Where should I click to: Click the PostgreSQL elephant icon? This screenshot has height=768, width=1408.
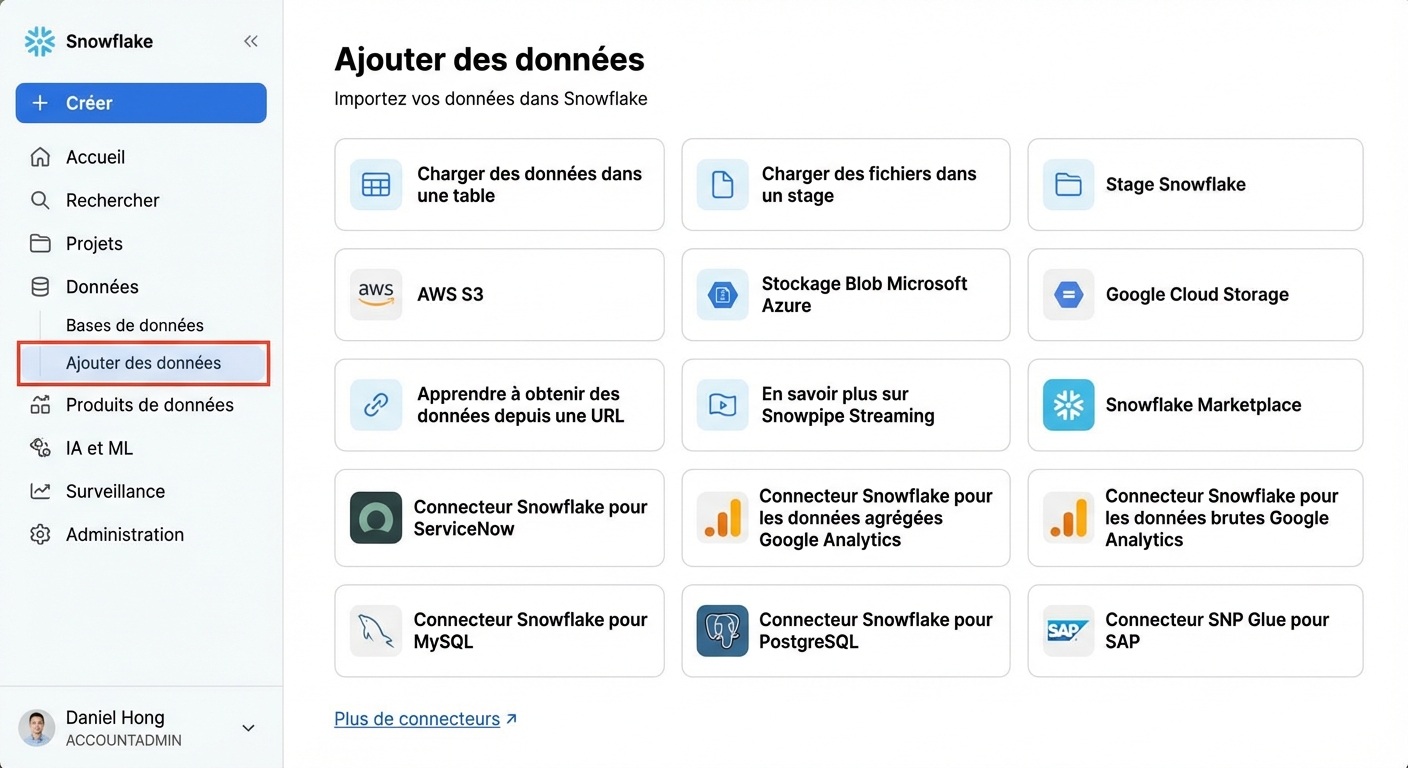pyautogui.click(x=722, y=631)
